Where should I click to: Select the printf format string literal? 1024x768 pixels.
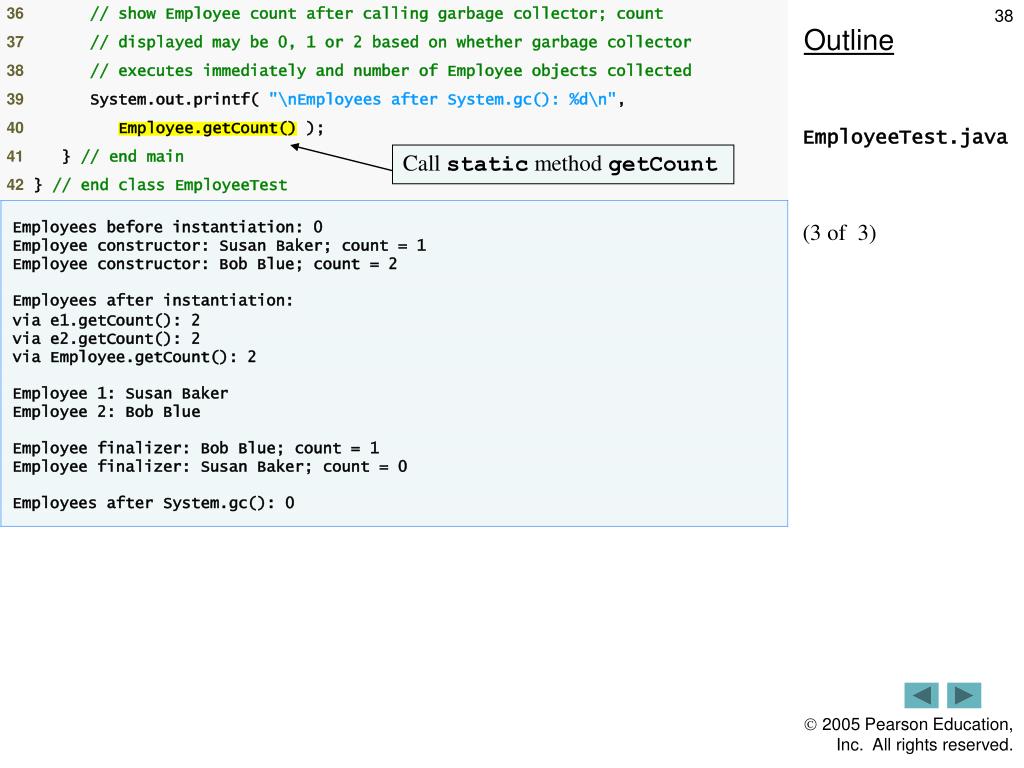point(442,99)
